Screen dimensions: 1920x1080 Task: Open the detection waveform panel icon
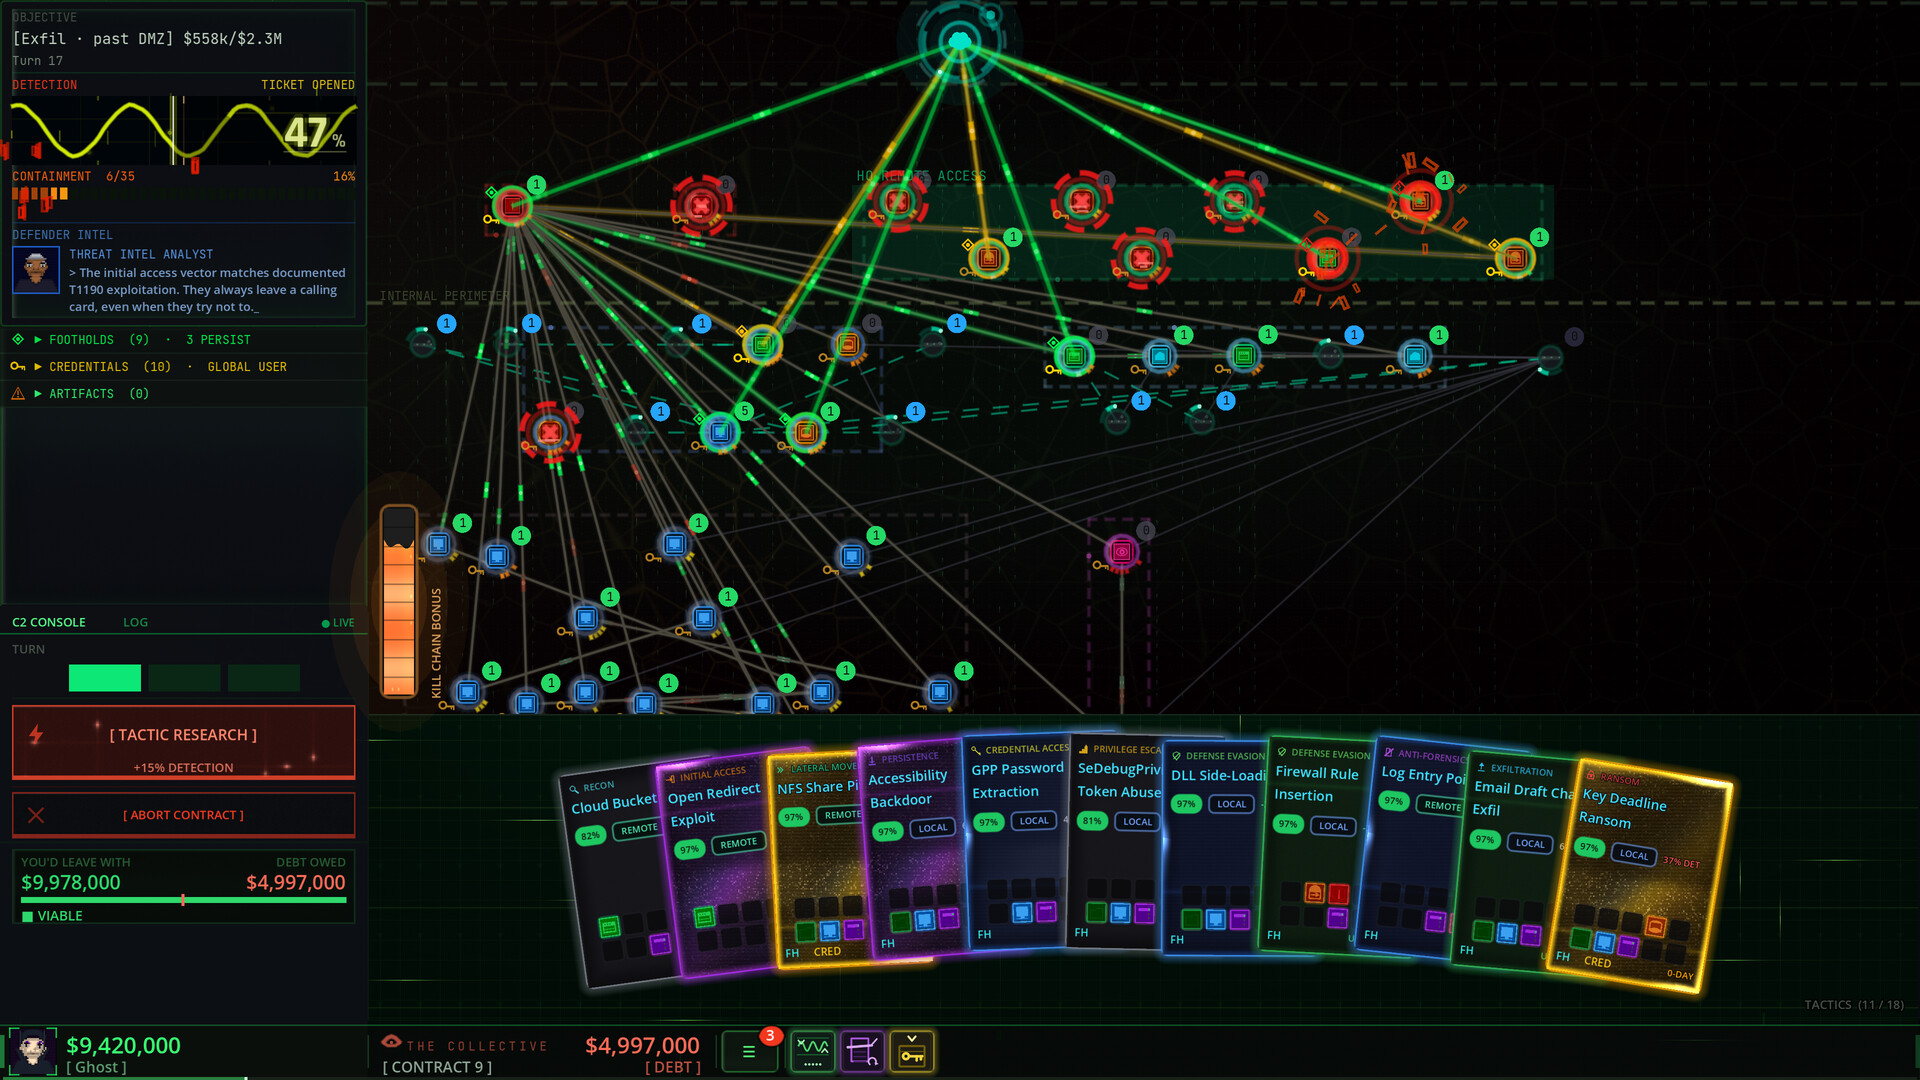click(x=812, y=1052)
